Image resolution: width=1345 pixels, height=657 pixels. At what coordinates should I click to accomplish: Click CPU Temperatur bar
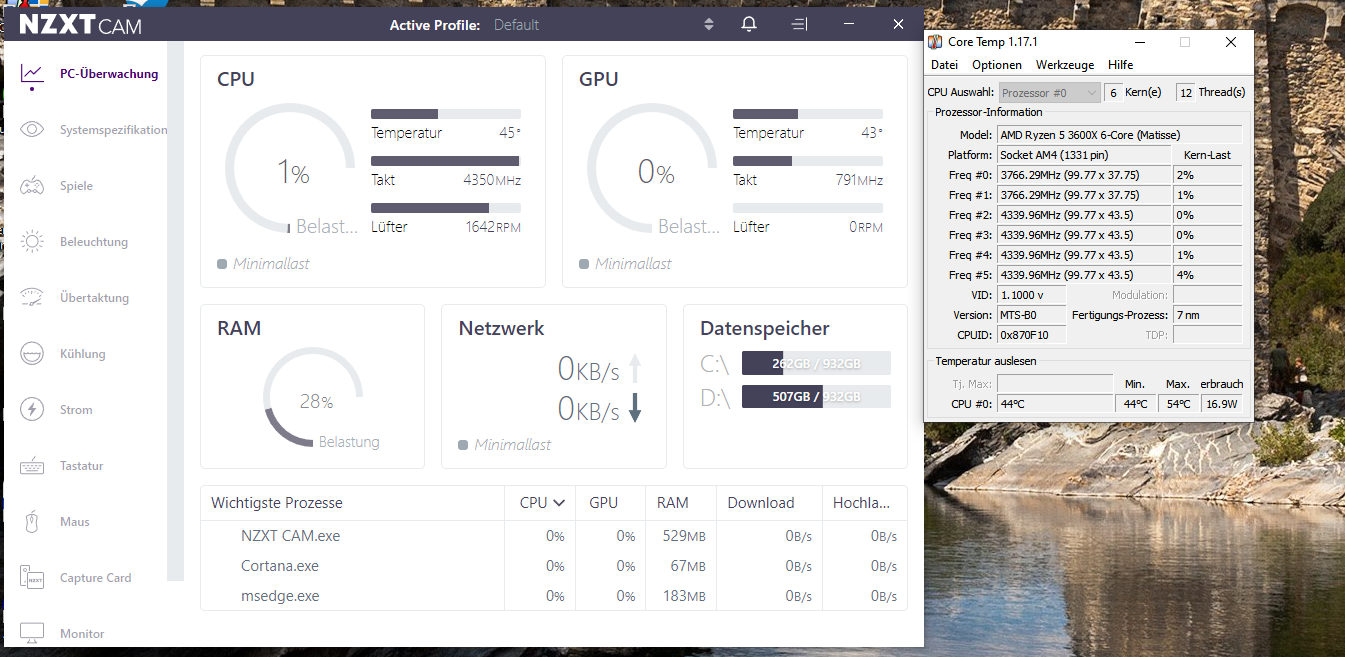point(445,114)
